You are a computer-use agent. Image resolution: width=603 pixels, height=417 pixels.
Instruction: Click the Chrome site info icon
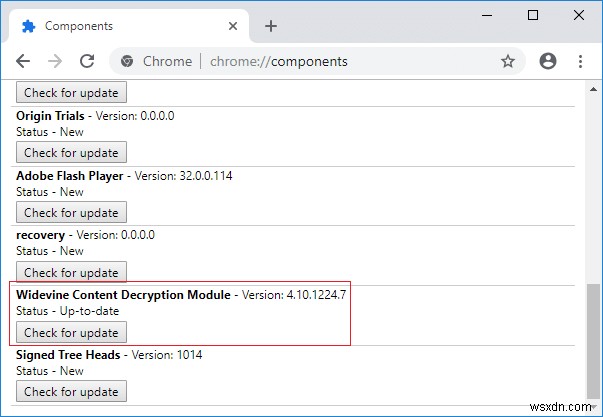127,61
